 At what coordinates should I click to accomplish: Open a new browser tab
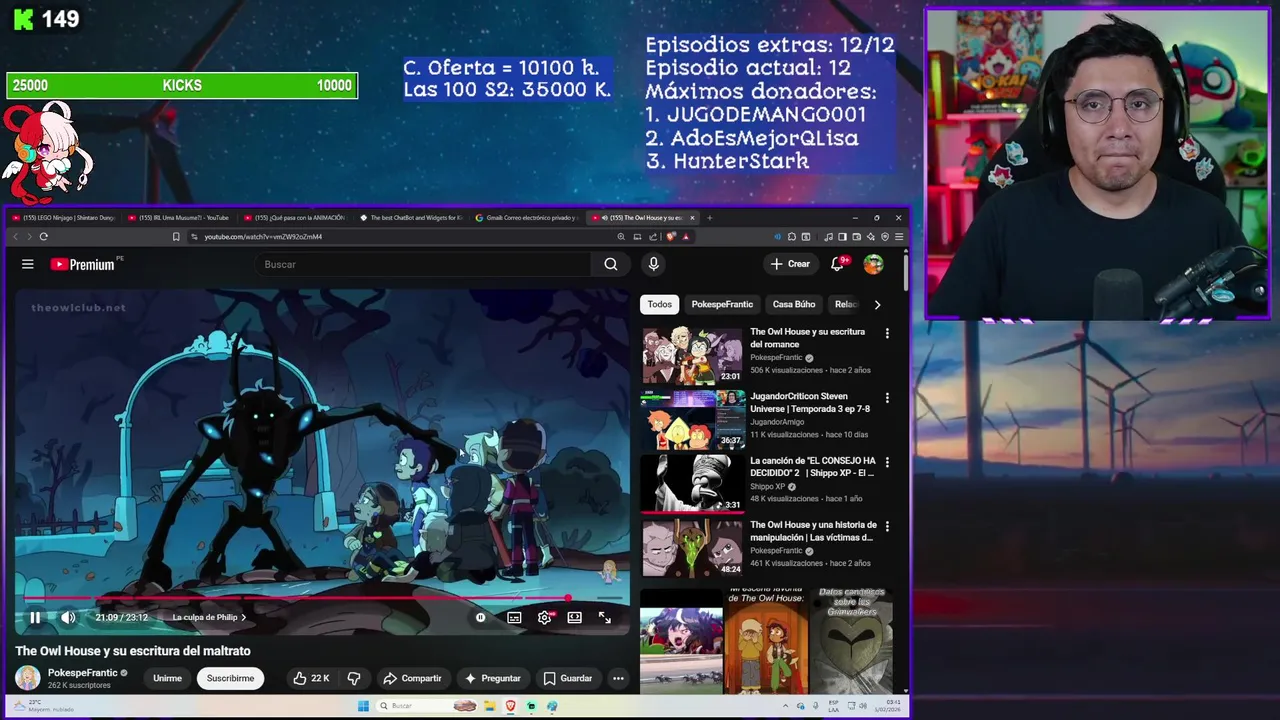coord(709,217)
